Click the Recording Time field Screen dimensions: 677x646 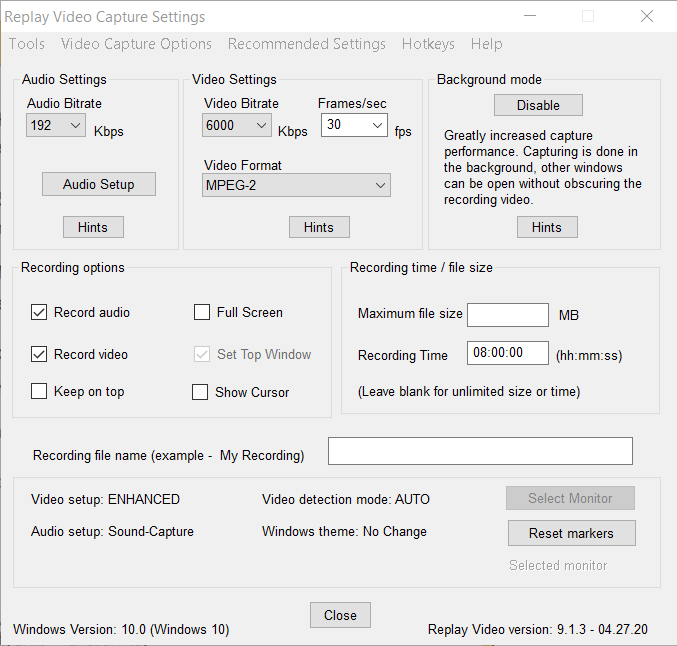tap(508, 353)
